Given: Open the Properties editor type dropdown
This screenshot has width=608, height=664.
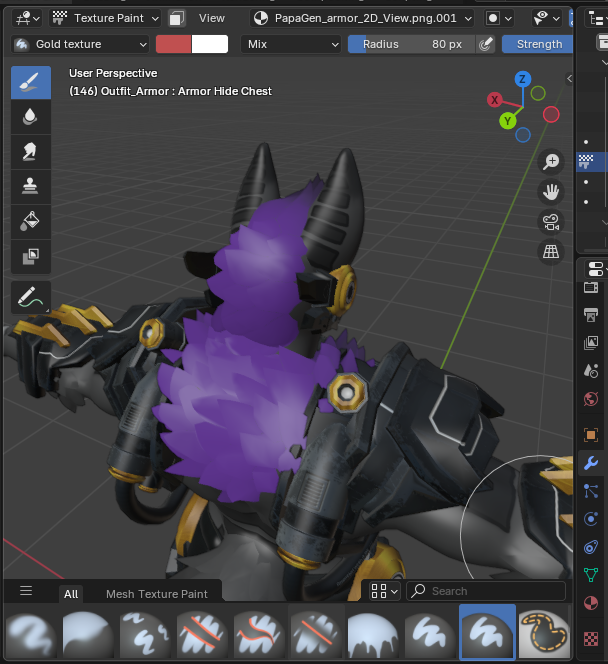Looking at the screenshot, I should click(597, 269).
